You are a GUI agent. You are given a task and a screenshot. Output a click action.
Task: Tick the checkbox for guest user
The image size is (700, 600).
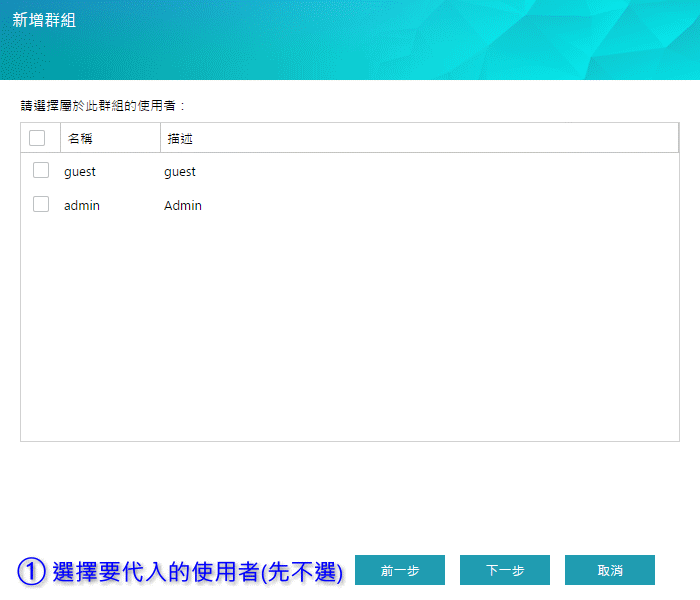[x=41, y=171]
